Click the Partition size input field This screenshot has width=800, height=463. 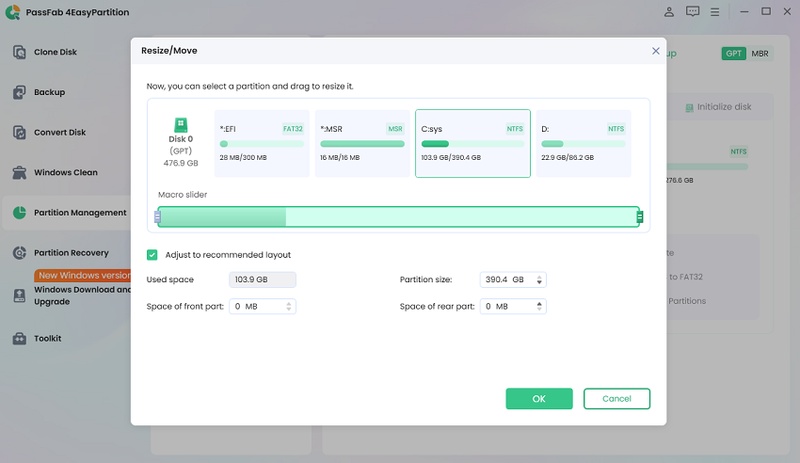click(x=513, y=280)
